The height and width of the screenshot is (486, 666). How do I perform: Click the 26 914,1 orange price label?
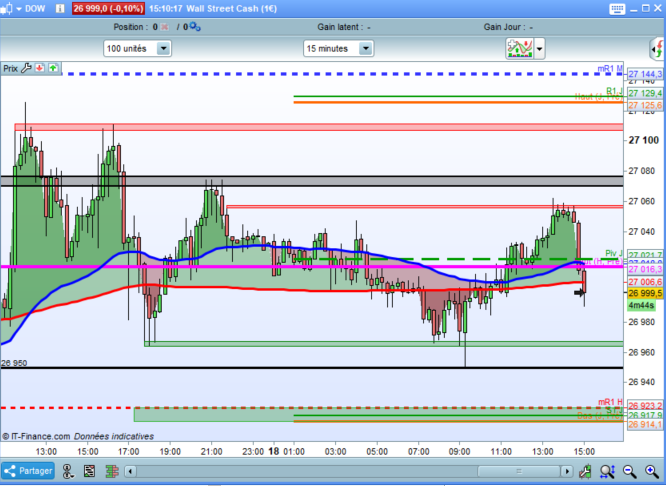[645, 424]
